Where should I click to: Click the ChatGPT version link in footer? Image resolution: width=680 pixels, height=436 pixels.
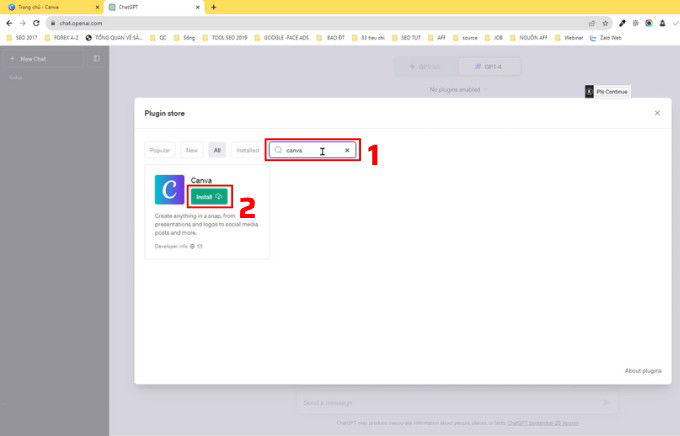(x=543, y=423)
